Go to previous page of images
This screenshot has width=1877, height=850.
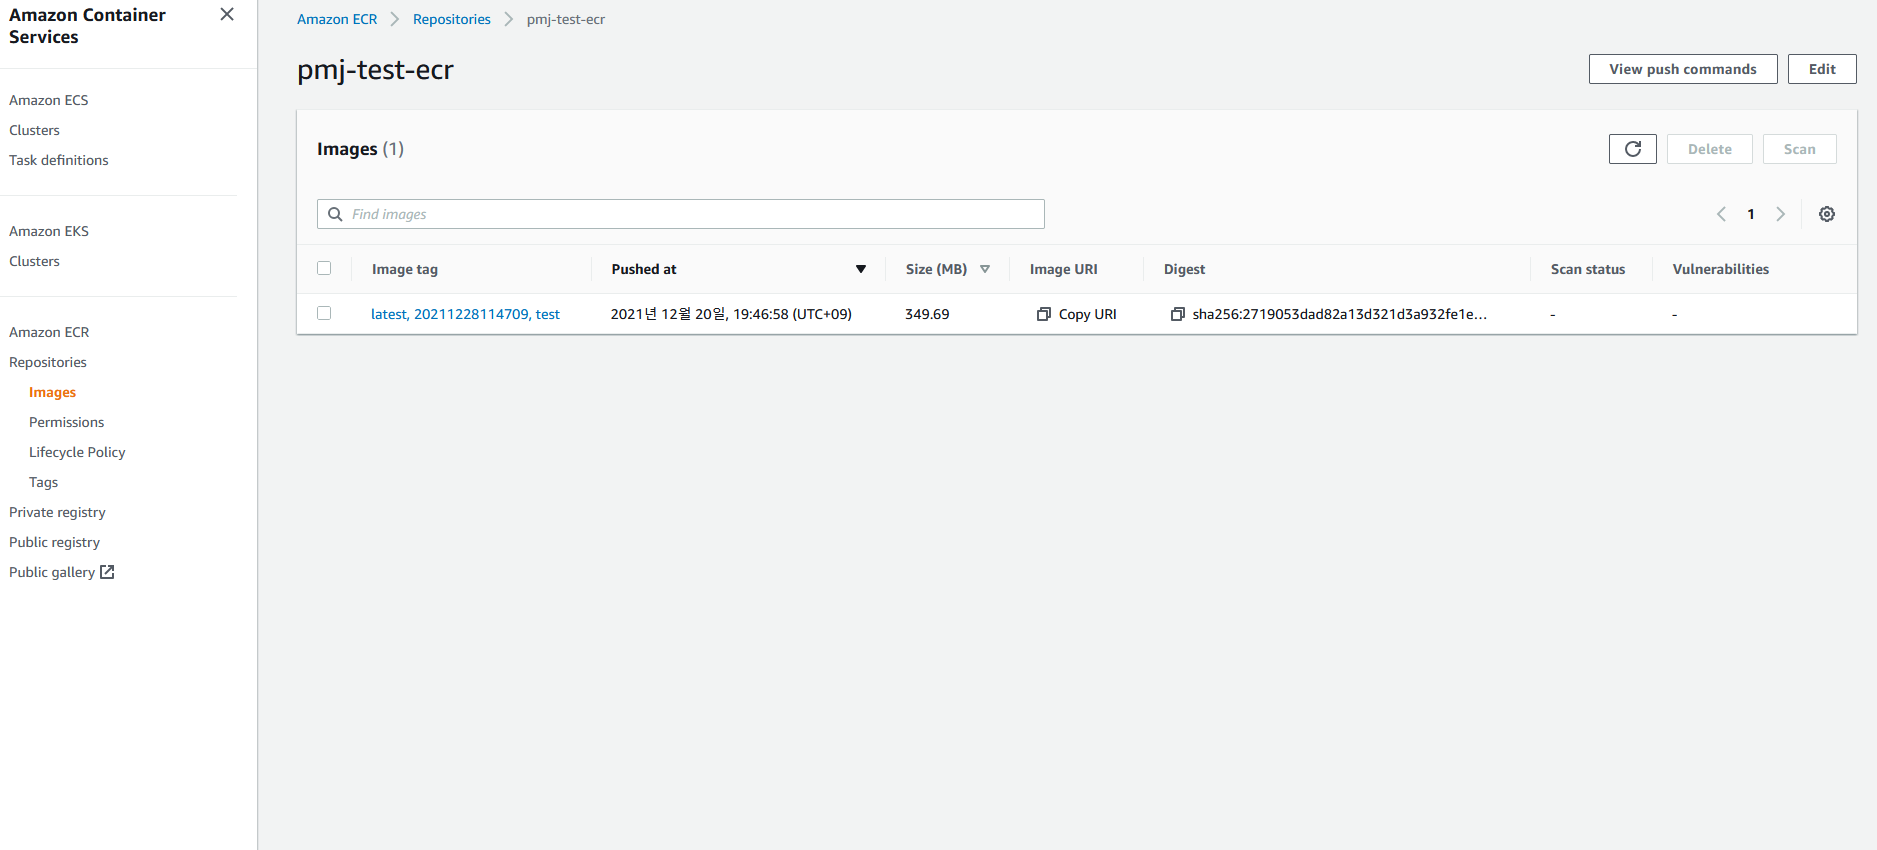point(1721,214)
